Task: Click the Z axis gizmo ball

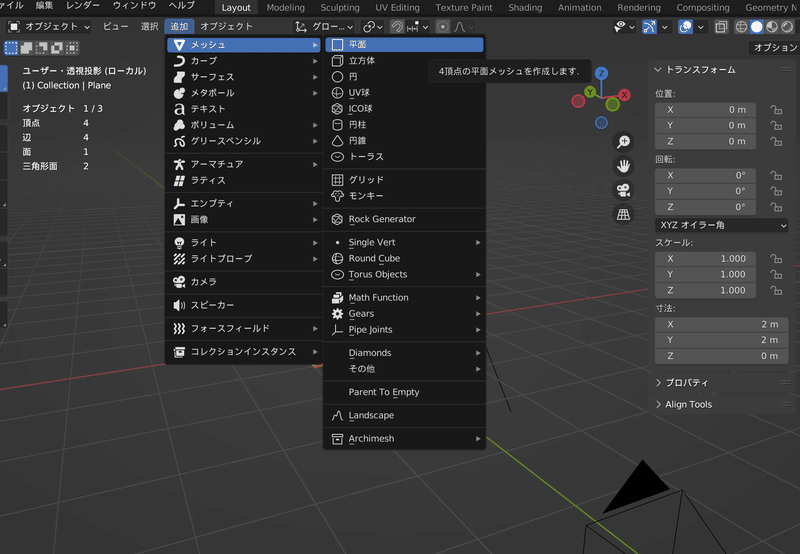Action: [x=602, y=73]
